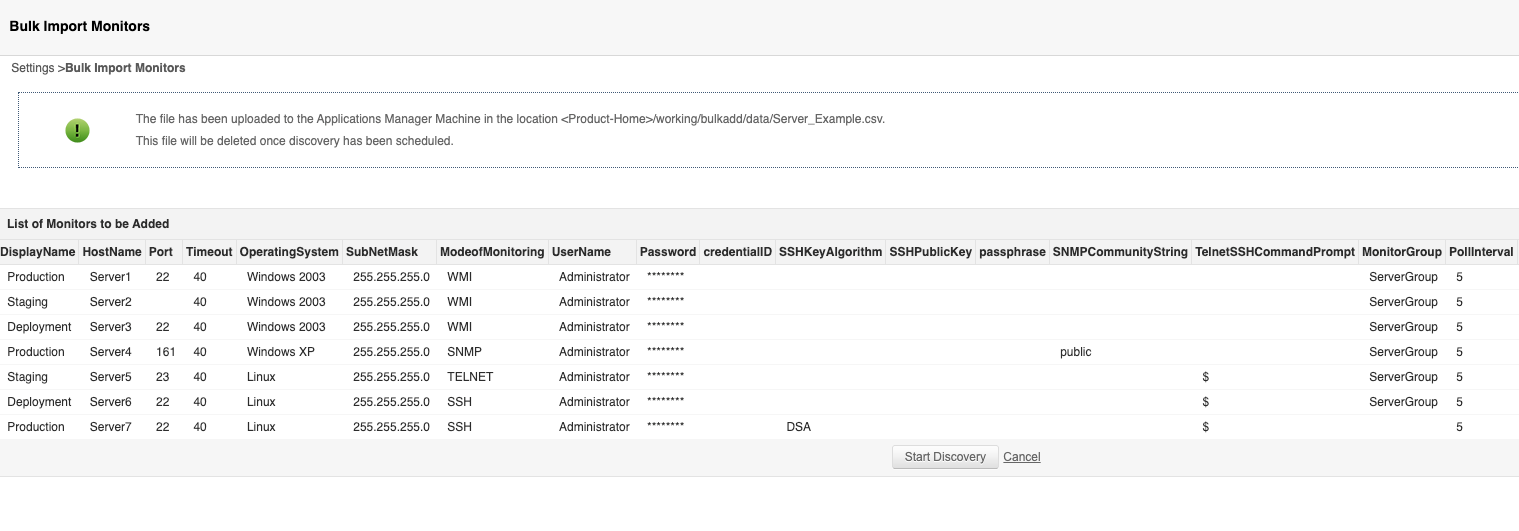Select the HostName column header
The height and width of the screenshot is (531, 1519).
pyautogui.click(x=112, y=252)
